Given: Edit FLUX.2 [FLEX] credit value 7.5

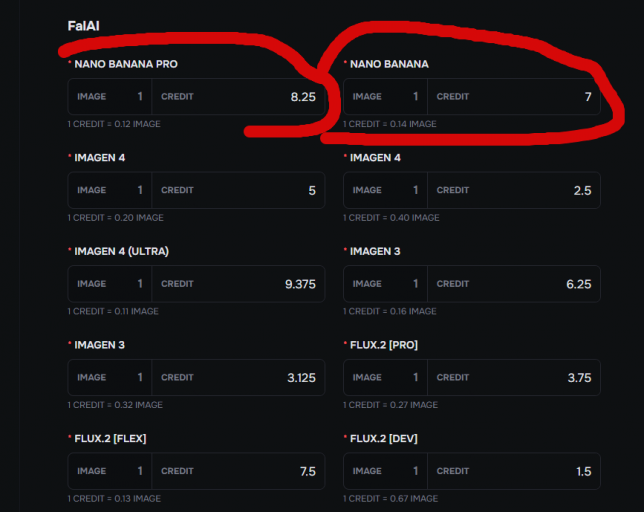Looking at the screenshot, I should click(x=238, y=471).
